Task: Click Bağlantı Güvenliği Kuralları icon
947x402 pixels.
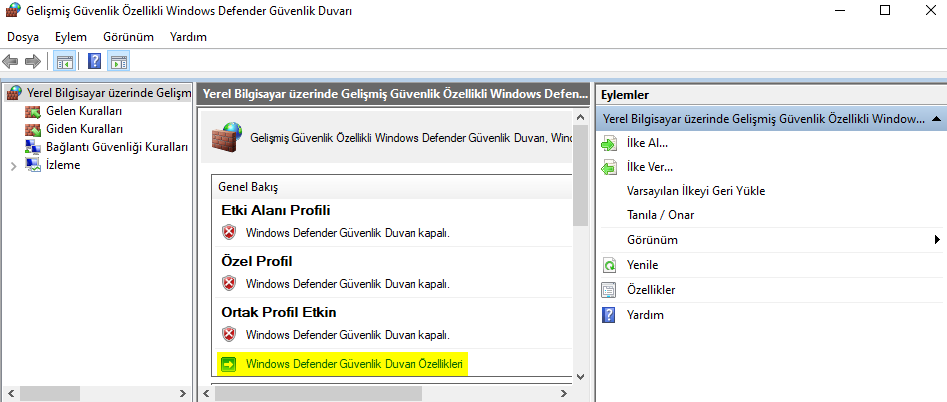Action: click(33, 147)
